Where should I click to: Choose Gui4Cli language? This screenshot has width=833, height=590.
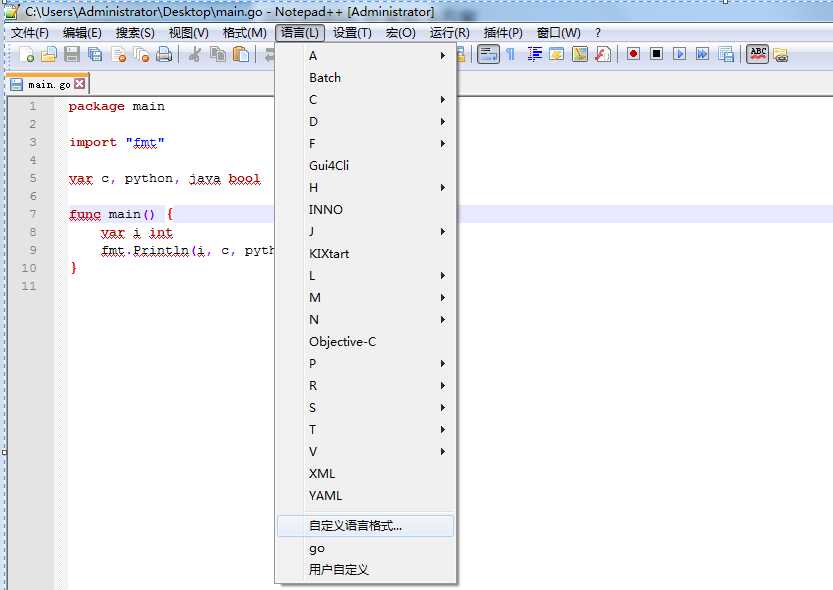pos(366,166)
